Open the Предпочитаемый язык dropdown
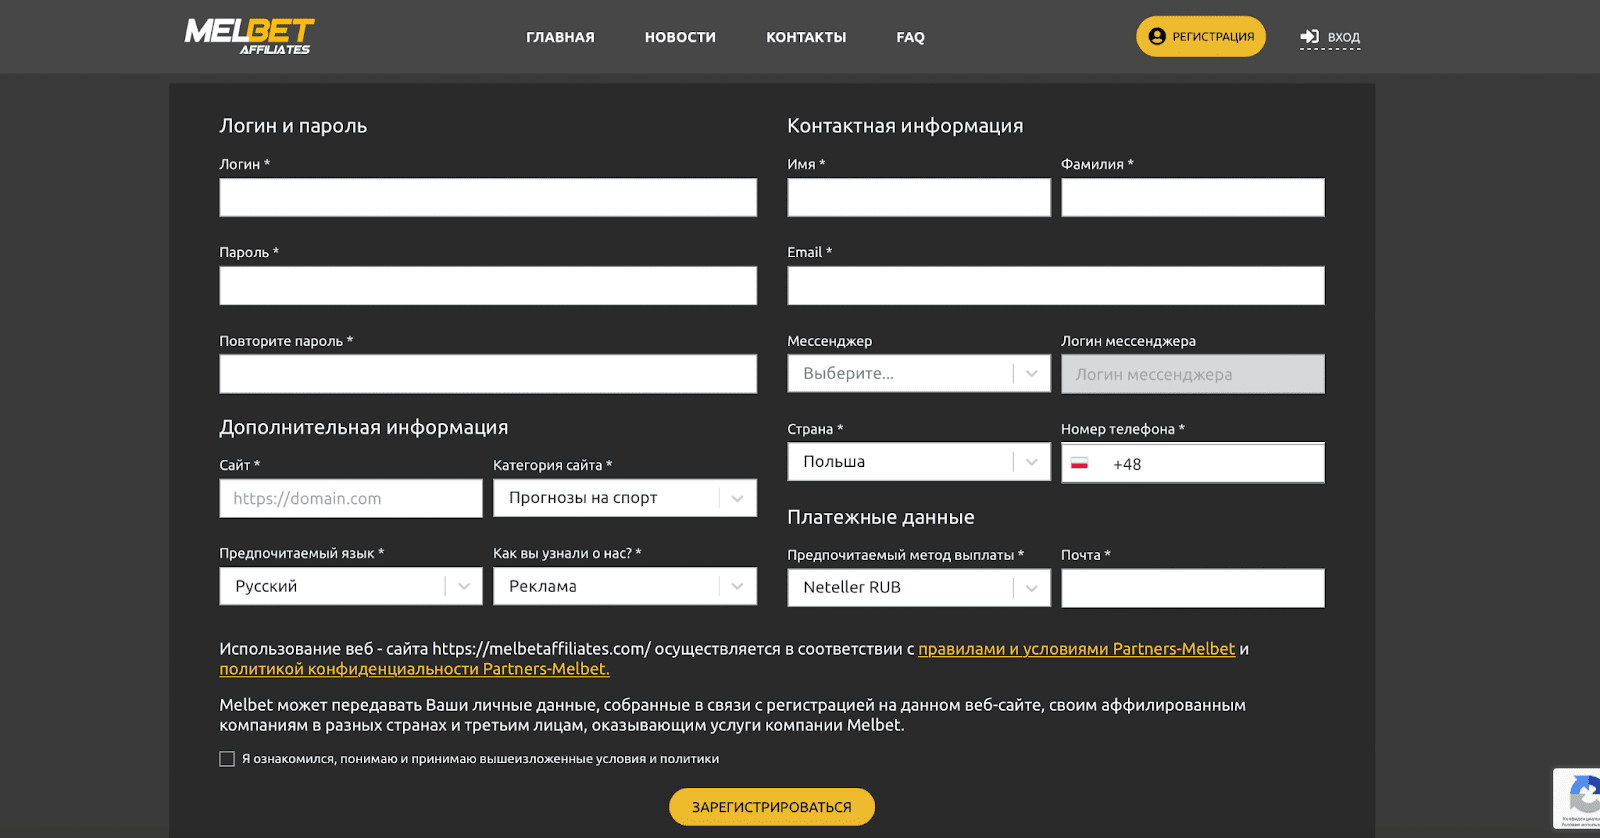Screen dimensions: 1600x838 coord(351,586)
